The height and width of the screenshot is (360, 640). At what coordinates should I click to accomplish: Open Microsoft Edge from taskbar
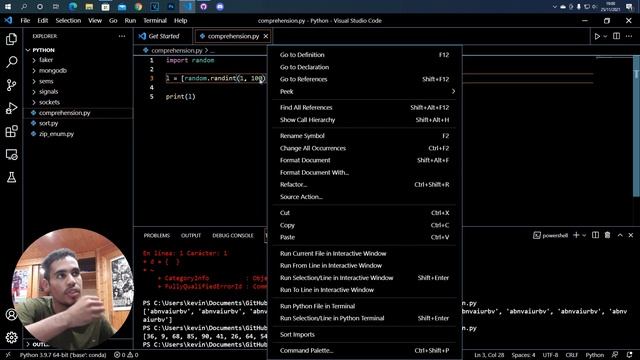pyautogui.click(x=73, y=7)
